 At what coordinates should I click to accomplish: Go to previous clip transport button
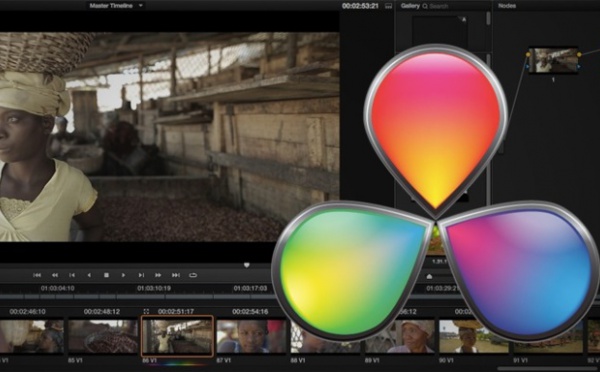point(72,275)
